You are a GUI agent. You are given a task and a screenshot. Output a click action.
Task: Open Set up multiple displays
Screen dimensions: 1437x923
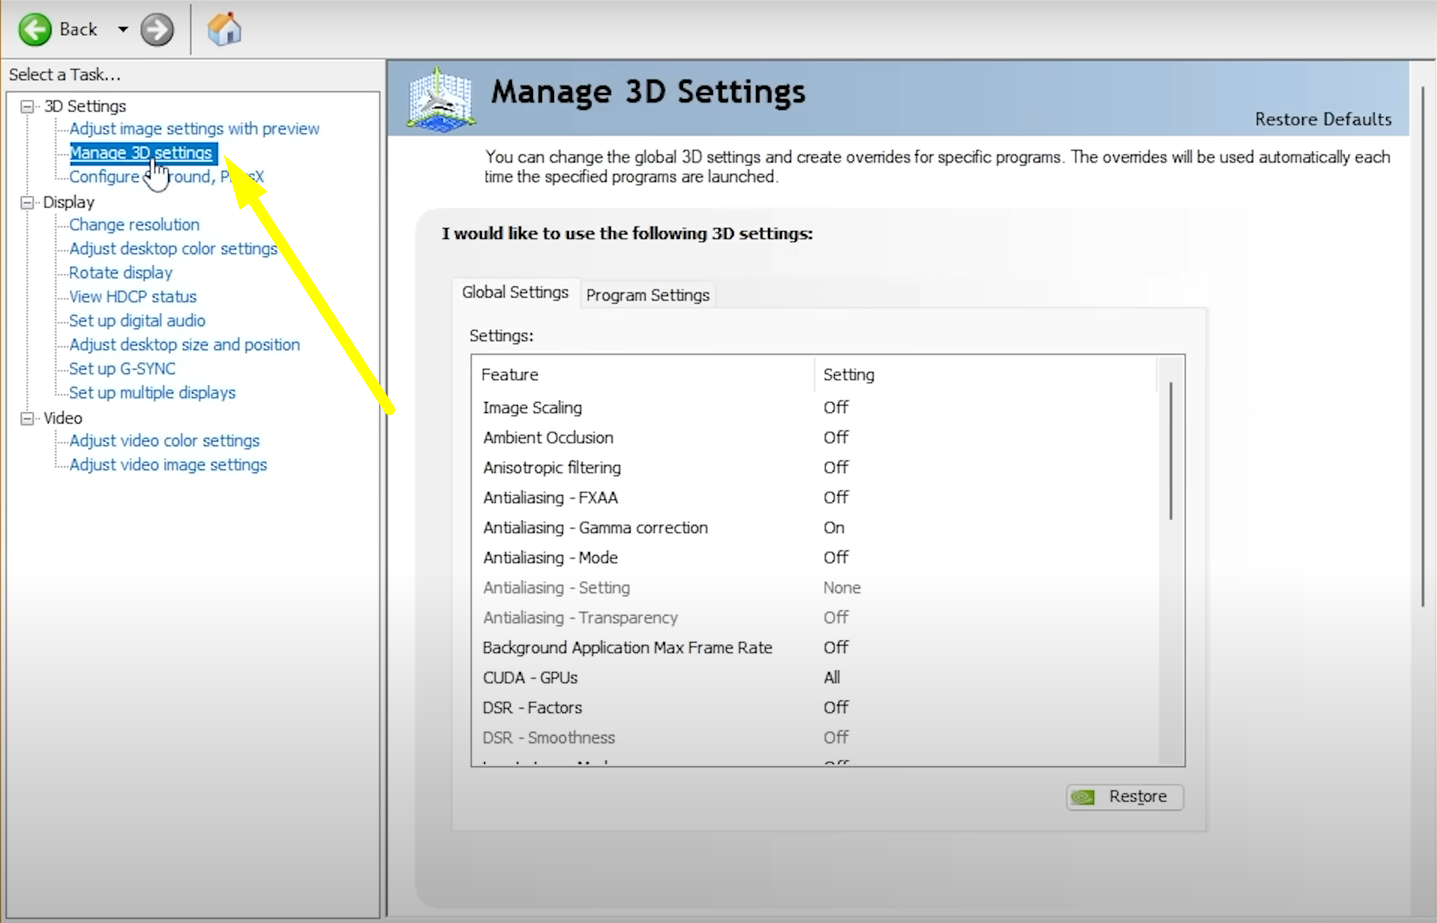tap(152, 393)
